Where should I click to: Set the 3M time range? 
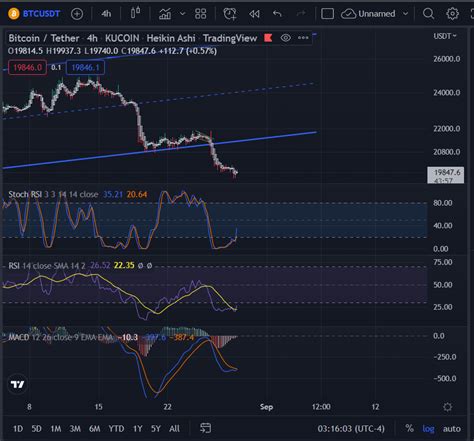(x=75, y=429)
